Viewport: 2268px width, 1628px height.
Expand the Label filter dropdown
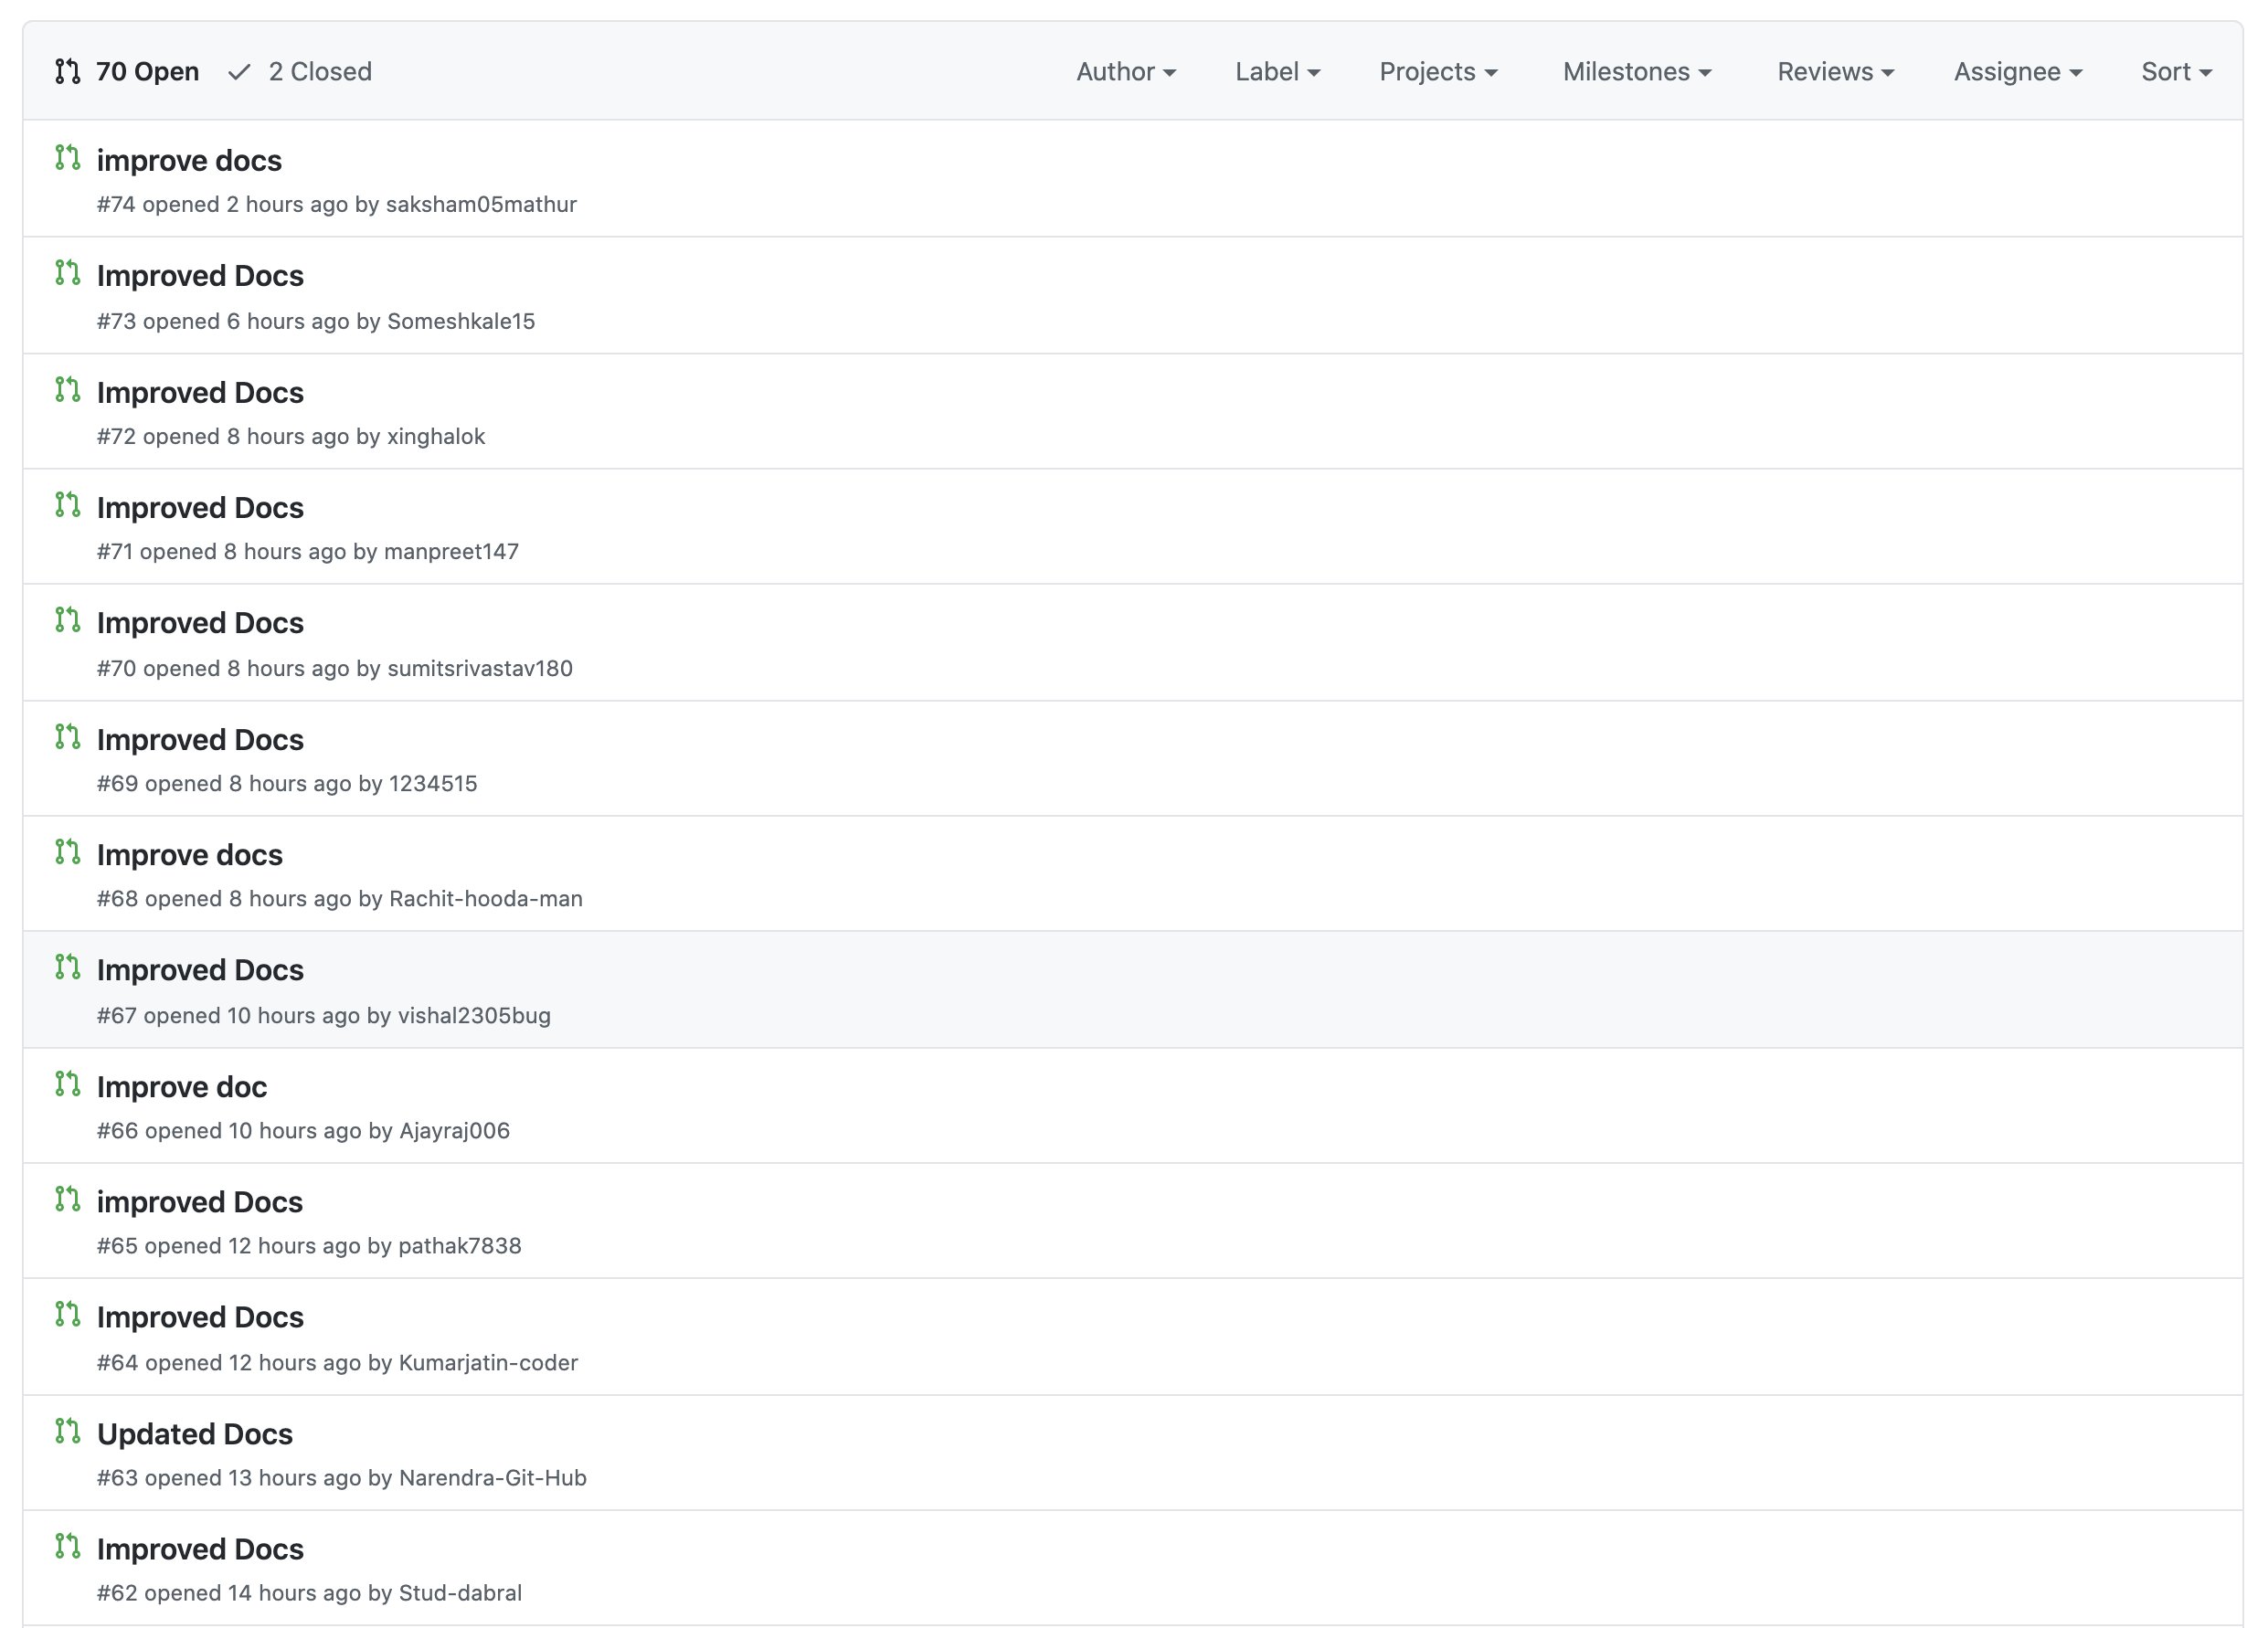point(1277,72)
